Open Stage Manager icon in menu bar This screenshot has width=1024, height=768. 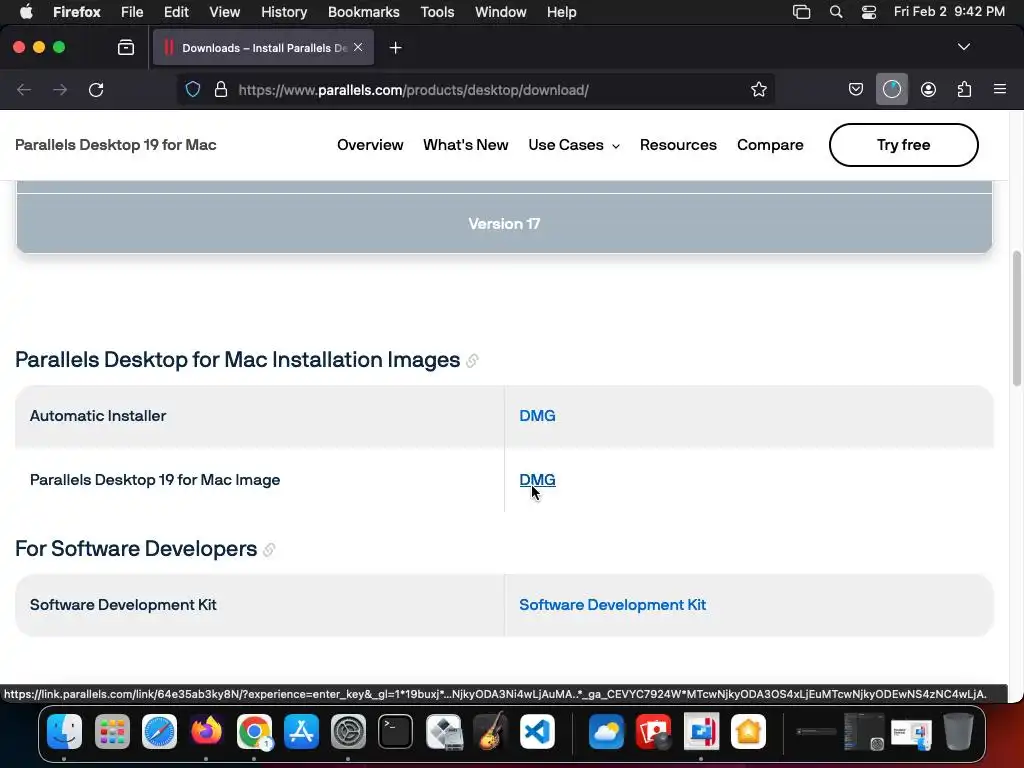(801, 12)
